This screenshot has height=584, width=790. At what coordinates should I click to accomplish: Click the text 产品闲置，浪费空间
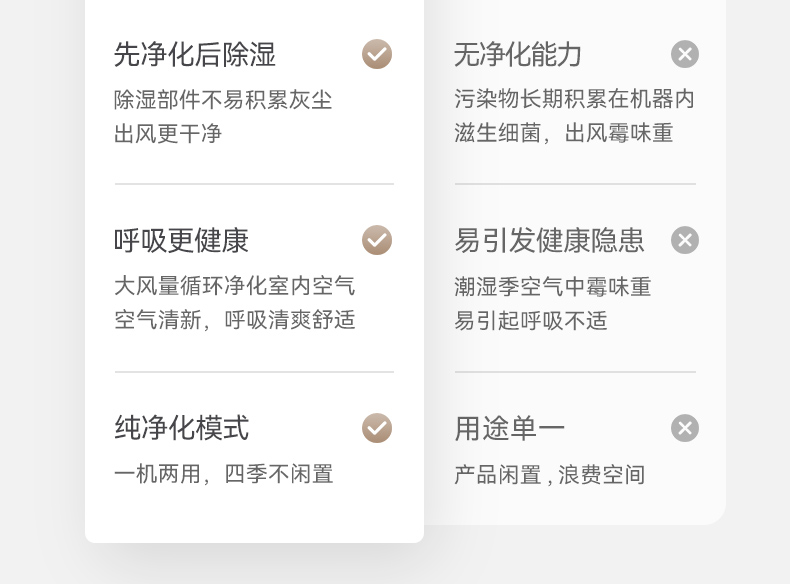click(549, 475)
